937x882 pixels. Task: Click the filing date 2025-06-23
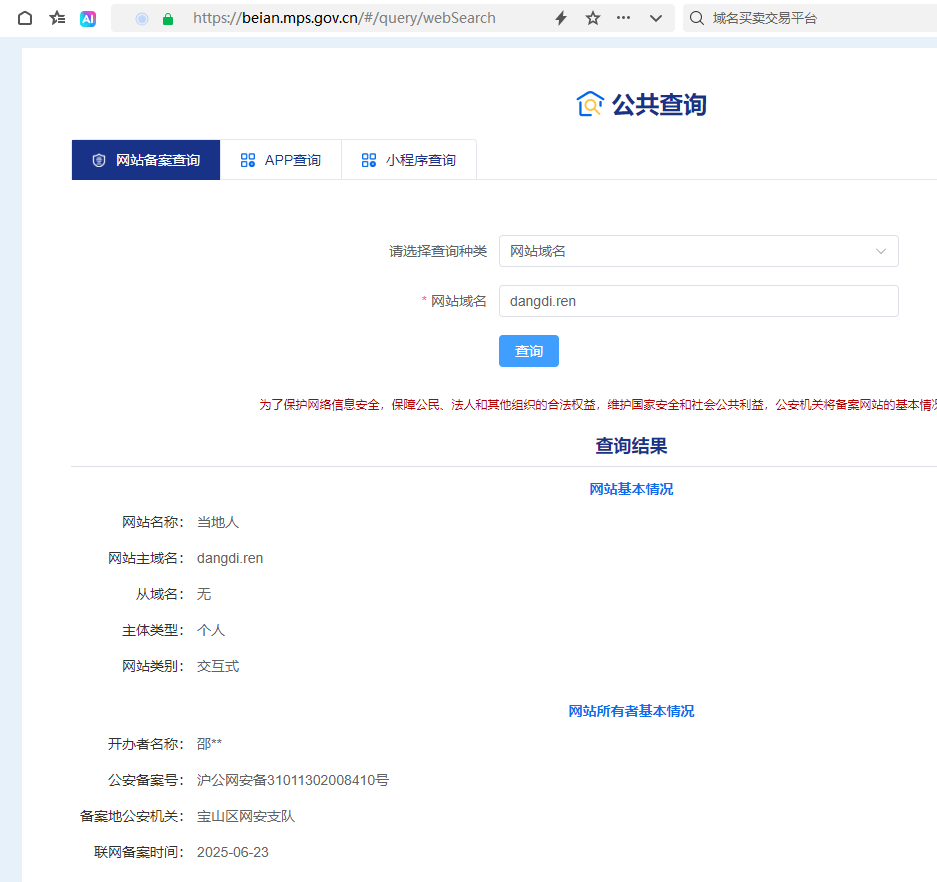point(233,852)
